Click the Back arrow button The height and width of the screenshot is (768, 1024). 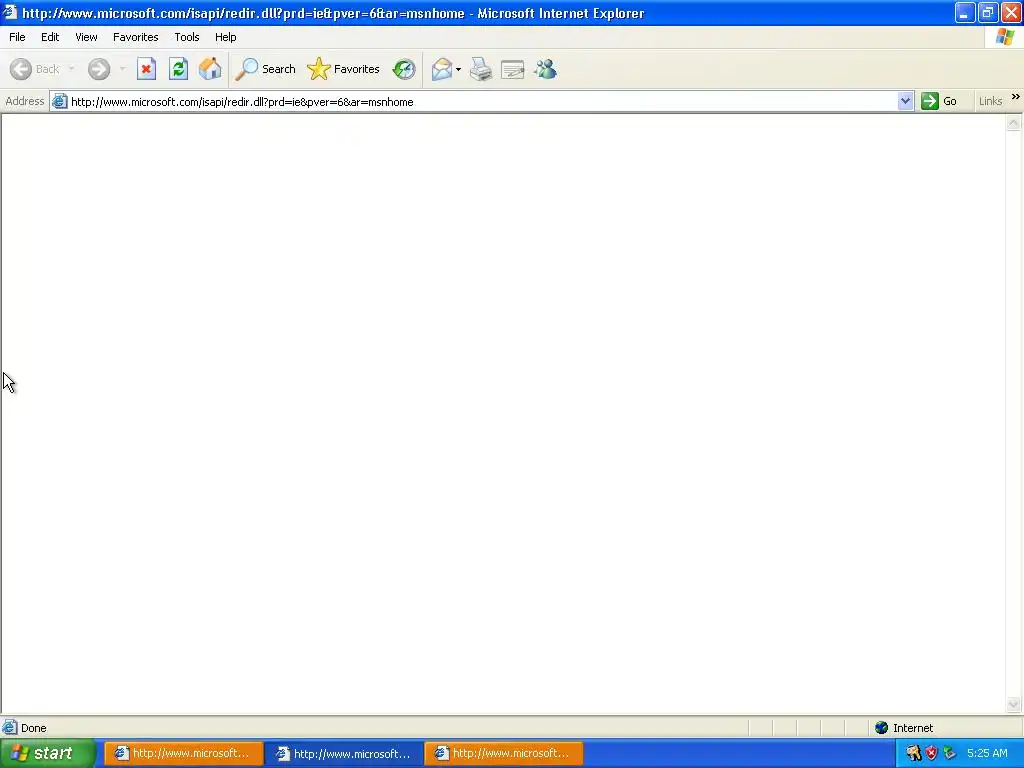21,69
